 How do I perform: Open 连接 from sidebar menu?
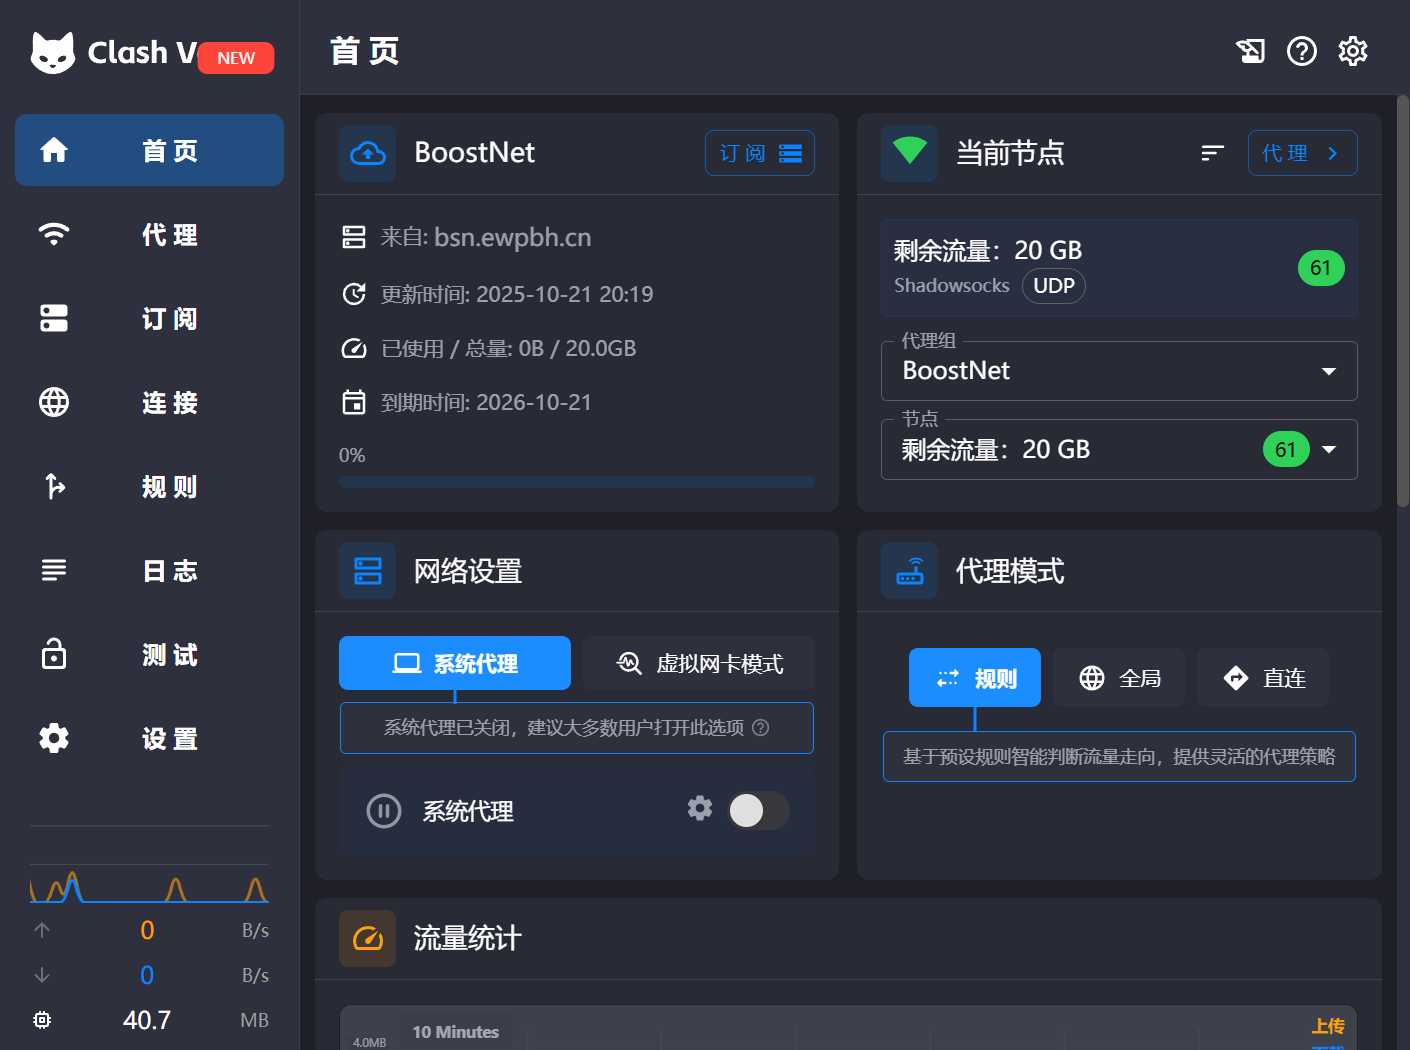pos(149,402)
